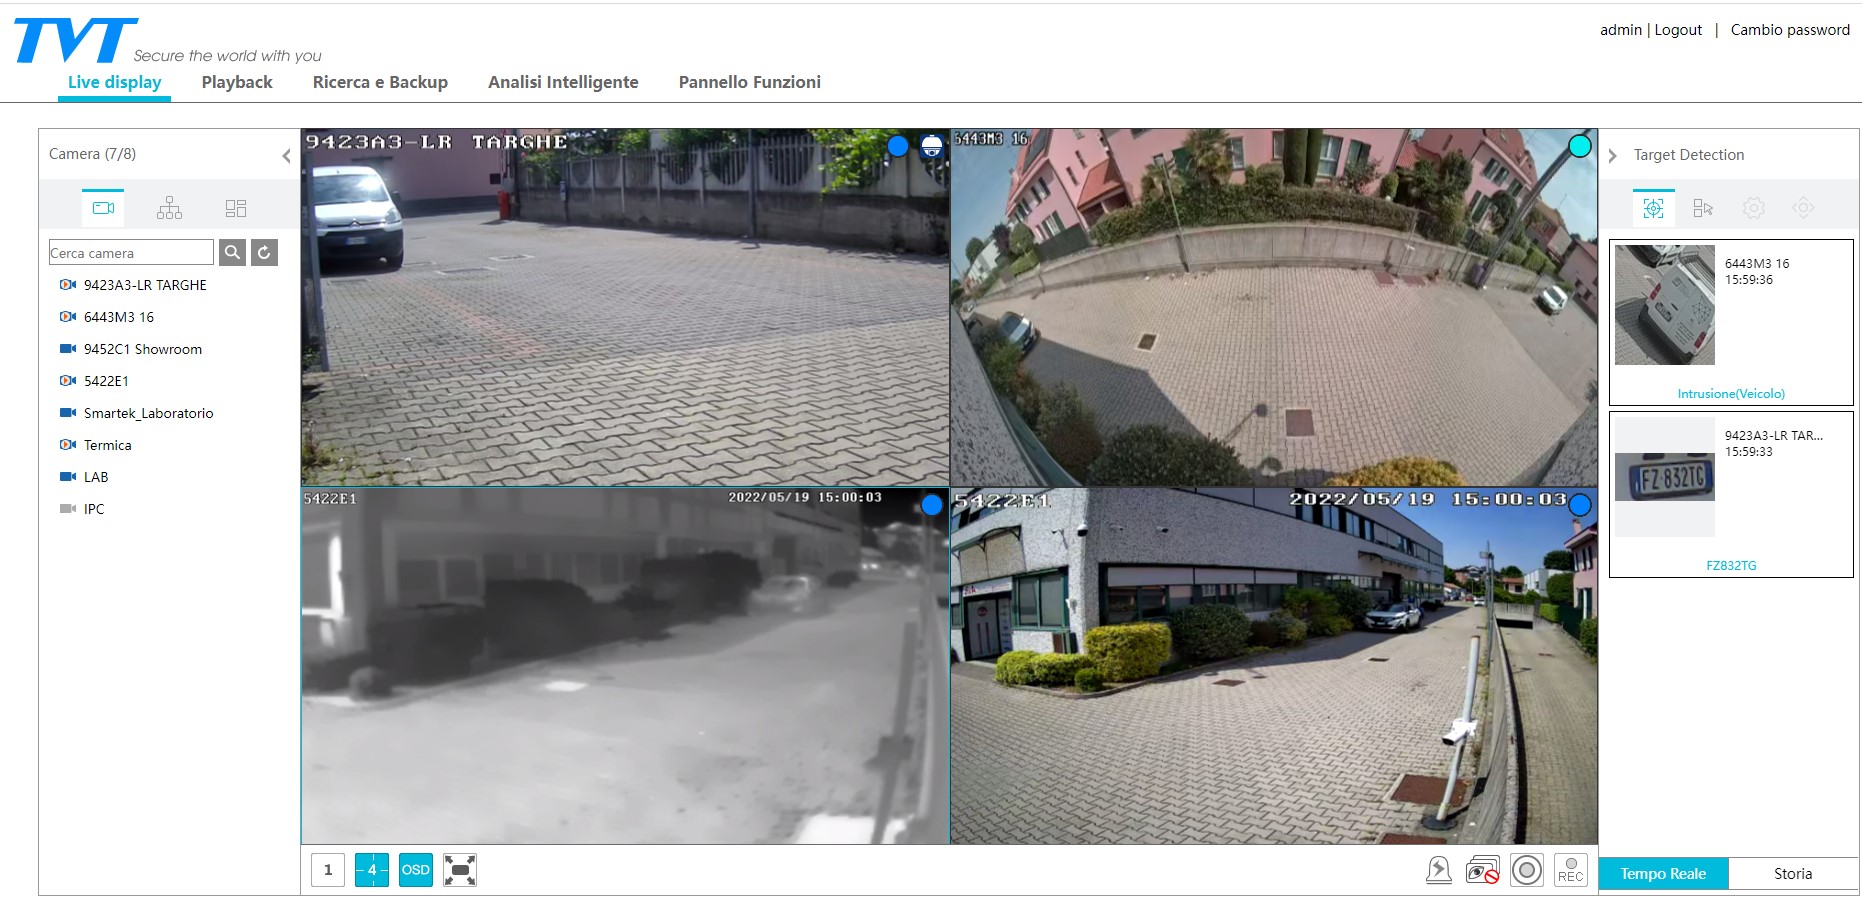Screen dimensions: 1862x898
Task: Click the Intrusione(Veicolo) event label
Action: click(1731, 394)
